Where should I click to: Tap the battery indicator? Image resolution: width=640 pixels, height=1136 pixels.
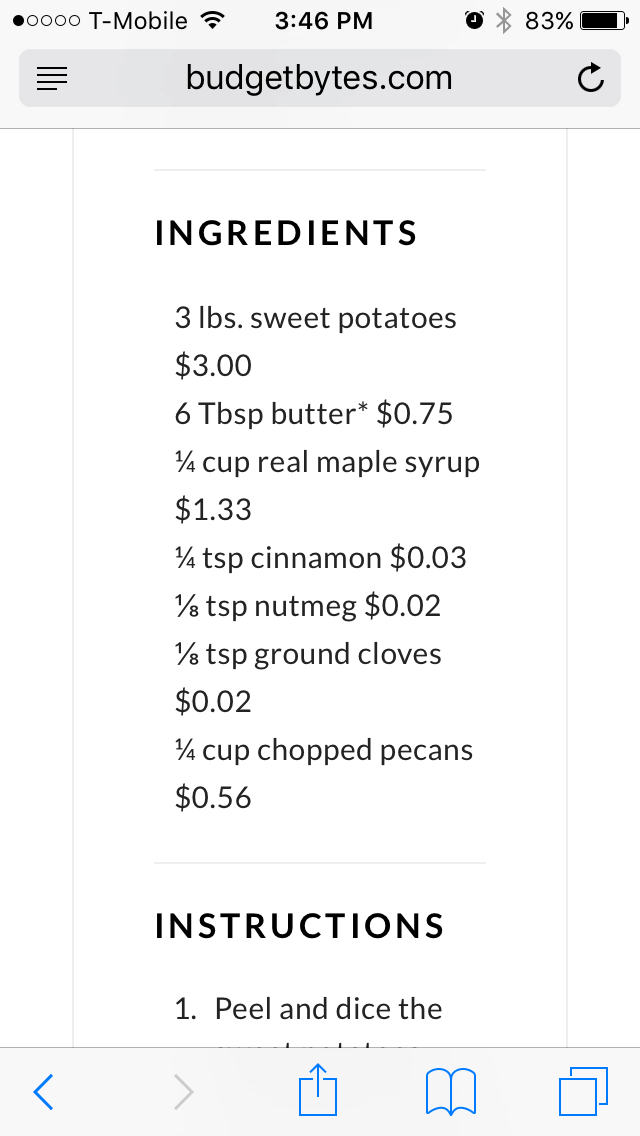tap(600, 18)
